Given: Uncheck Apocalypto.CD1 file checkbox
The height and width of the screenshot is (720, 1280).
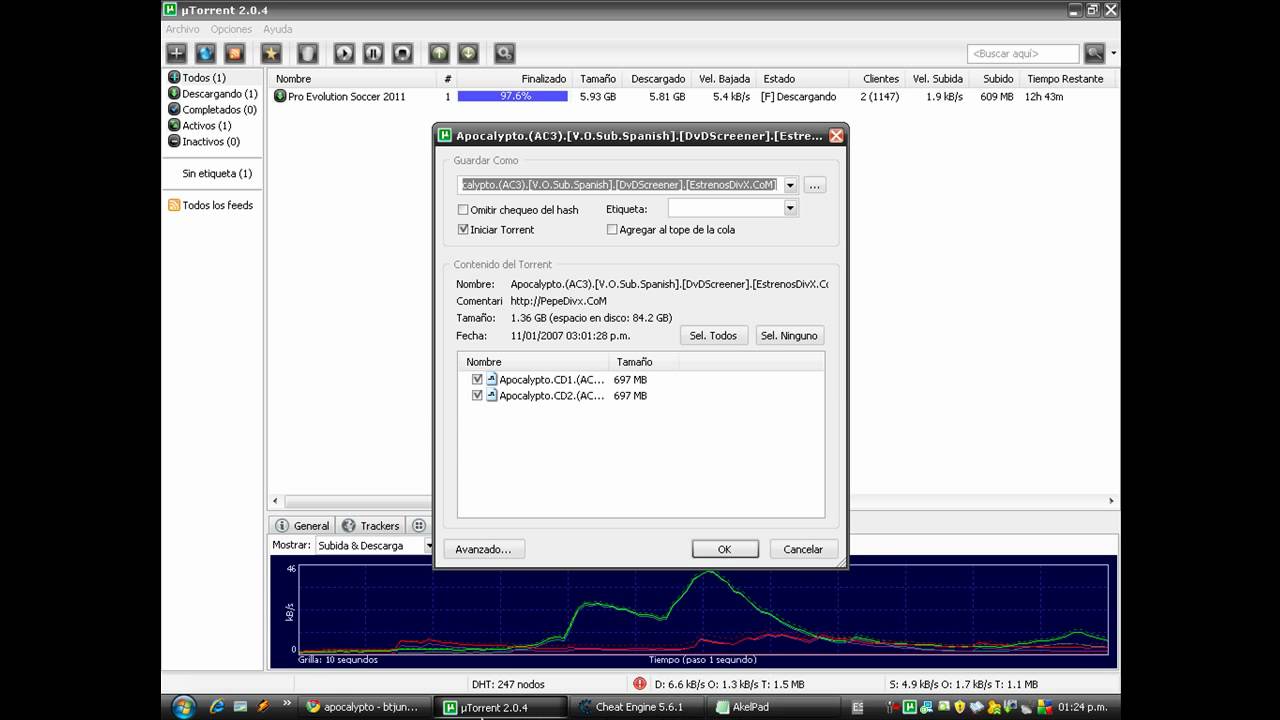Looking at the screenshot, I should 477,380.
